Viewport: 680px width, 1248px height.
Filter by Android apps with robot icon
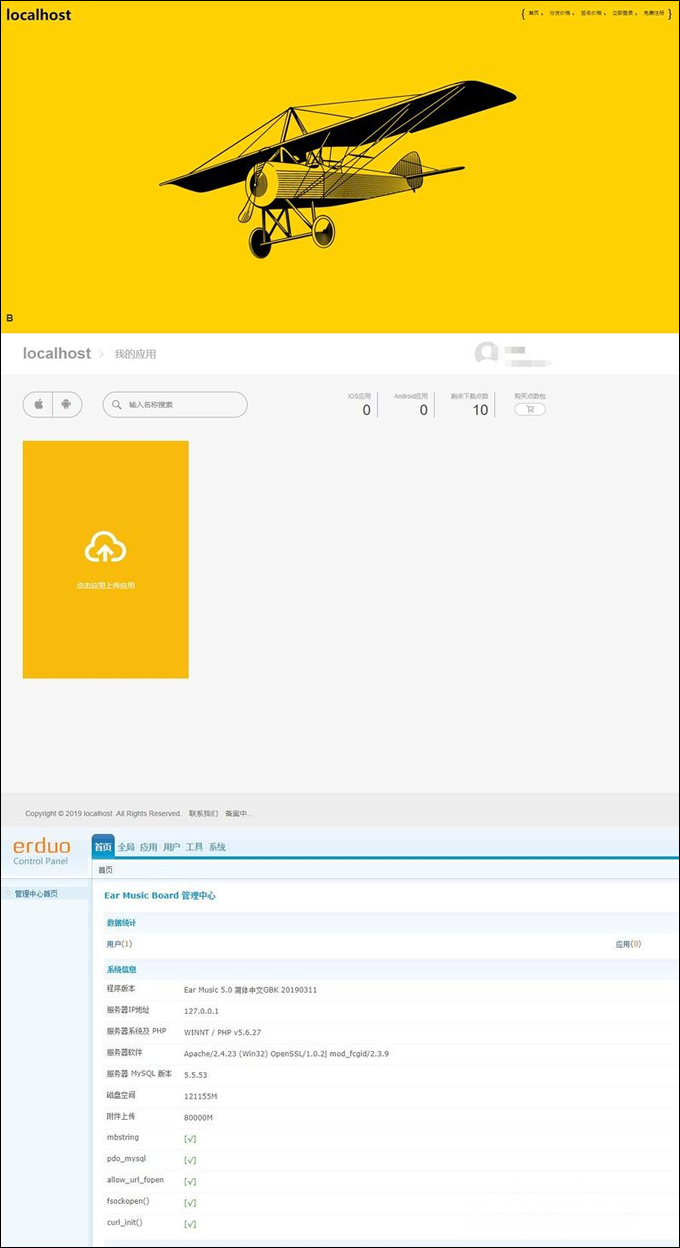click(67, 404)
